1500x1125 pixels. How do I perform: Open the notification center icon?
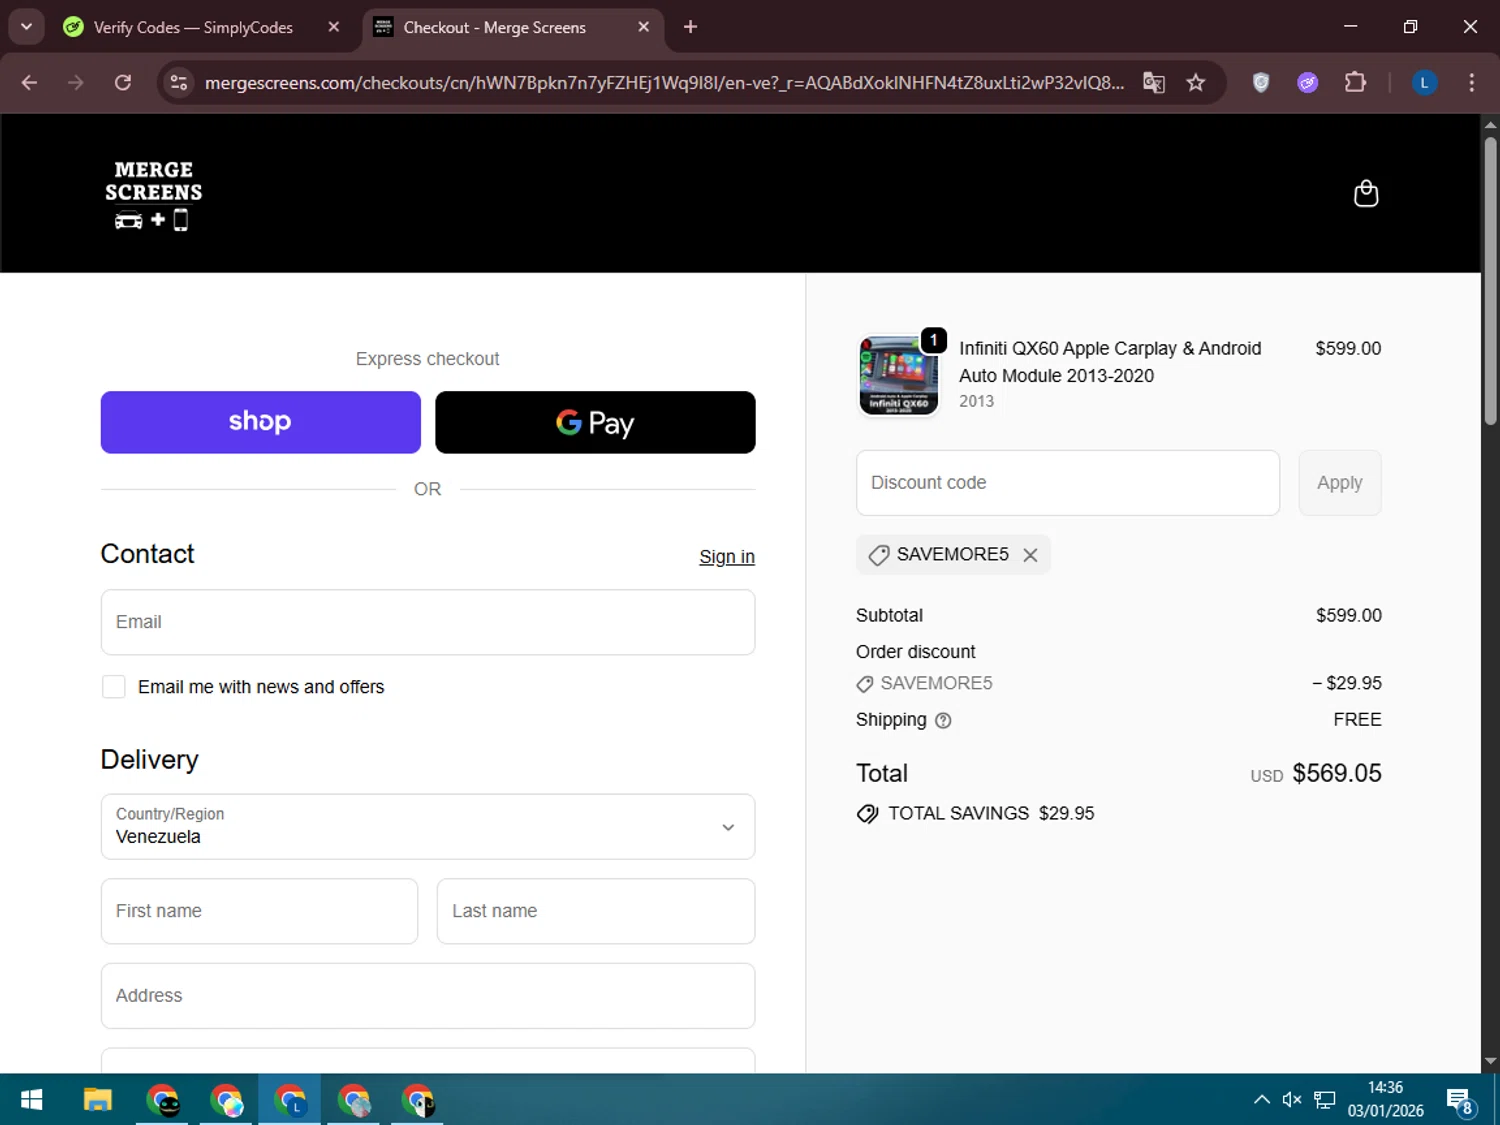pos(1460,1100)
